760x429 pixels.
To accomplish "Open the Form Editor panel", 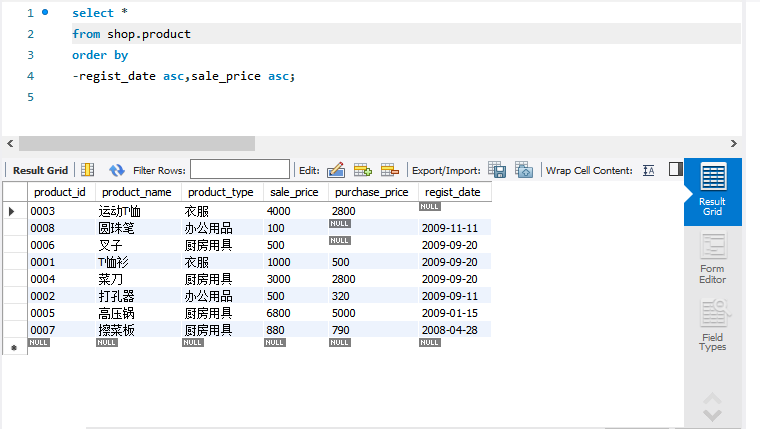I will pos(712,258).
